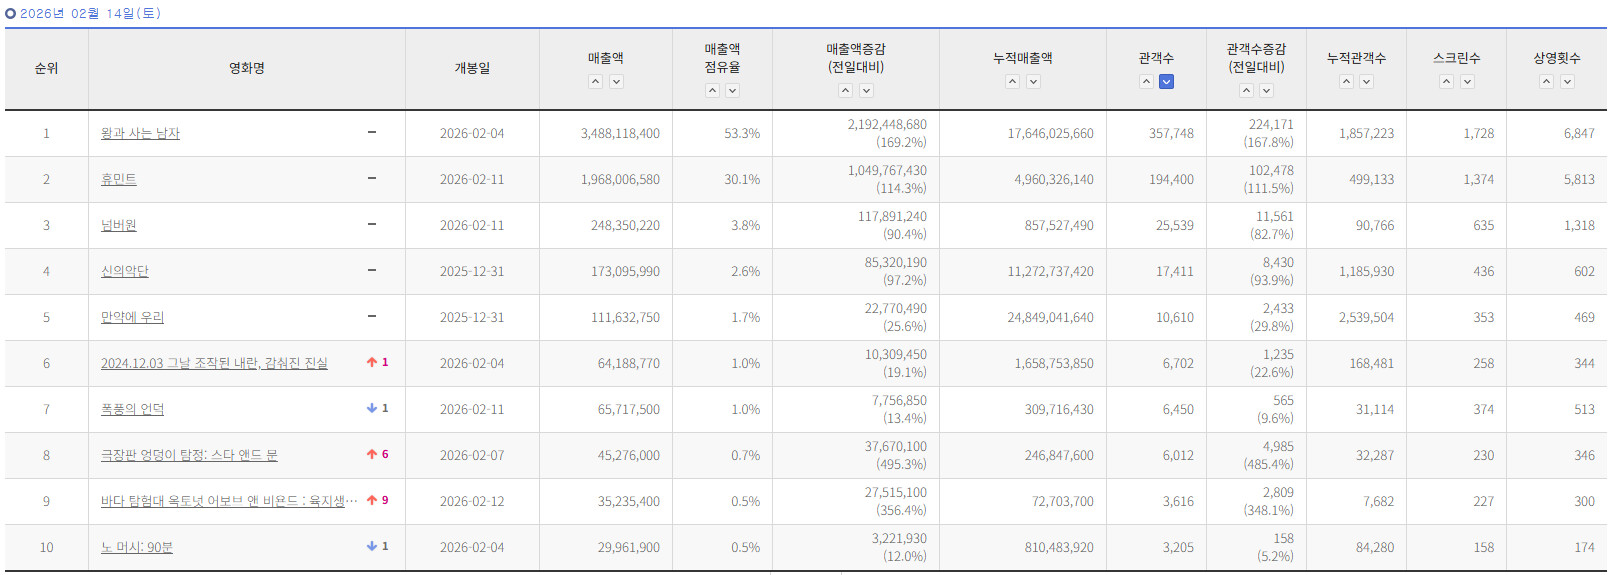Select screen count 1,728
Screen dimensions: 1610x575
point(1478,133)
